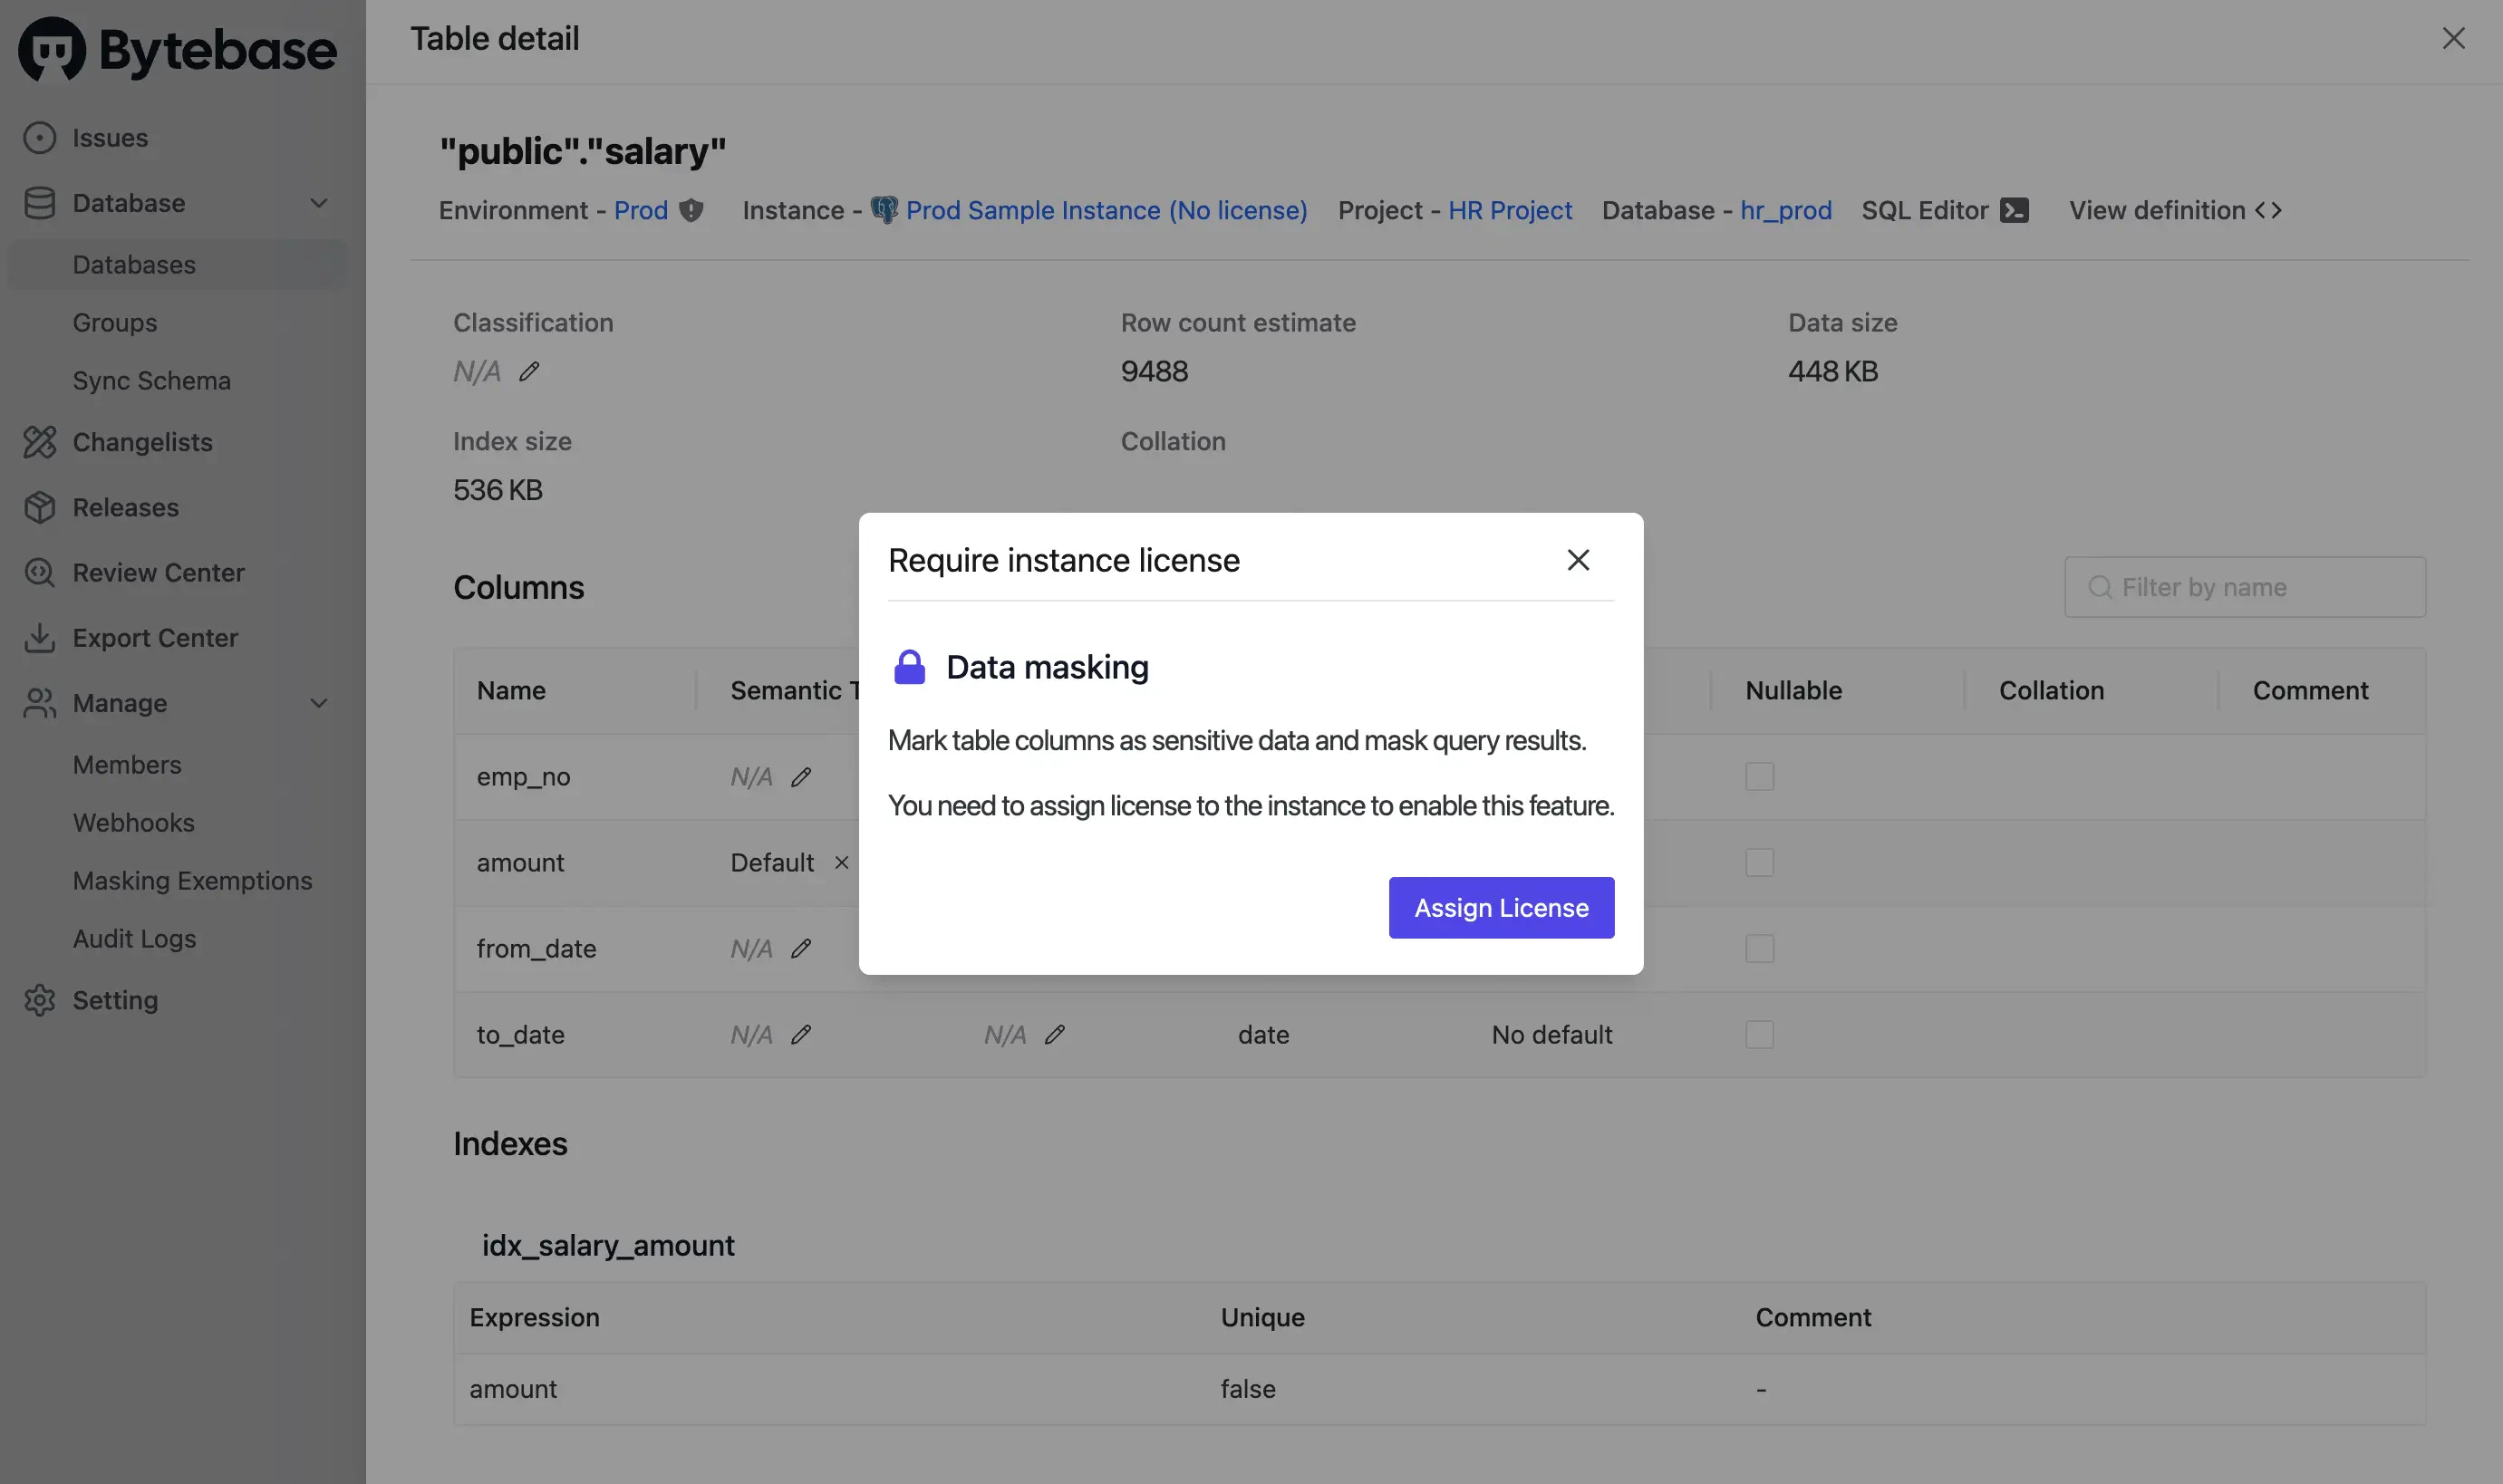2503x1484 pixels.
Task: Go to Review Center
Action: point(157,572)
